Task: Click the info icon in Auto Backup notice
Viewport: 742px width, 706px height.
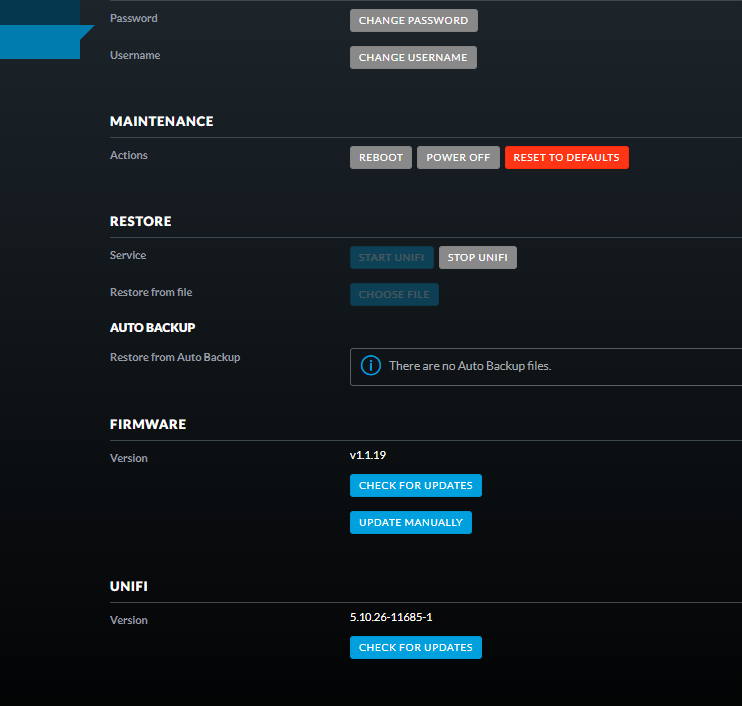Action: pos(371,366)
